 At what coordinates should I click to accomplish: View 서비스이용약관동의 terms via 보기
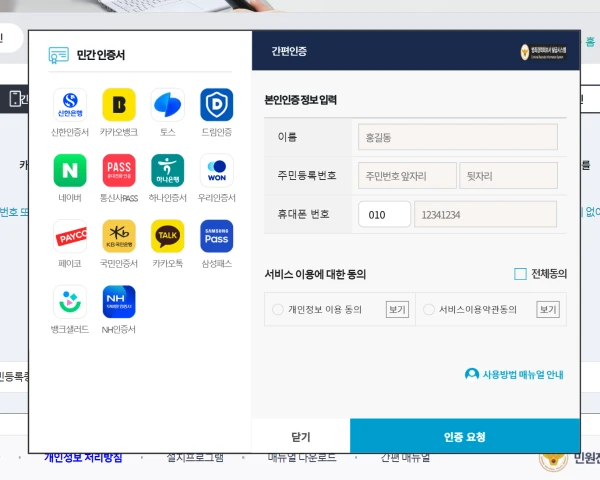pos(548,309)
